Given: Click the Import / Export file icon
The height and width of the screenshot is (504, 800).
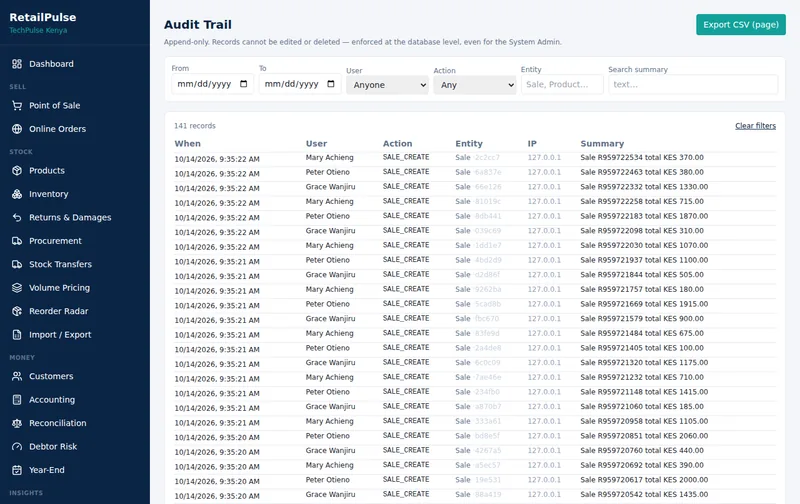Looking at the screenshot, I should pos(17,335).
